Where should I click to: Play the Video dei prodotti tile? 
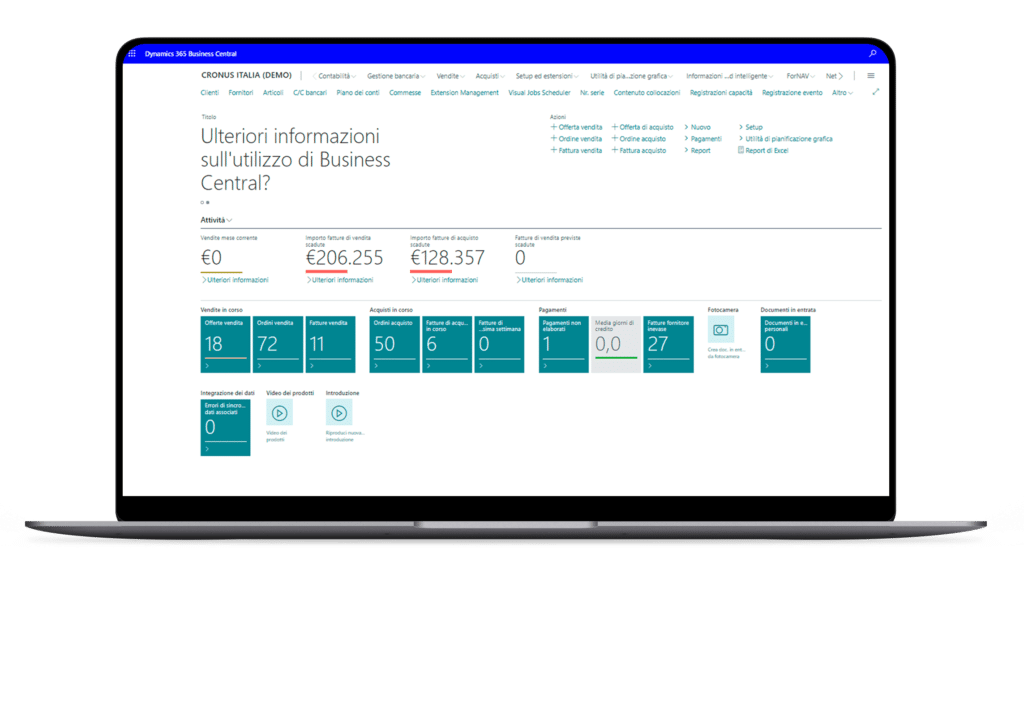[279, 412]
